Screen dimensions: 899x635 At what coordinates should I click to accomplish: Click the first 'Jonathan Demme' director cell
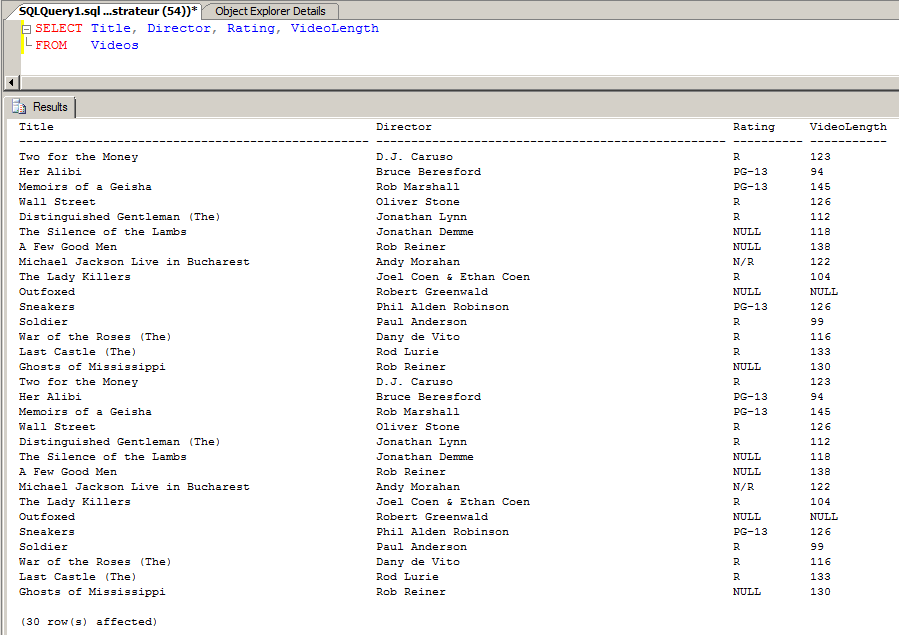pos(424,232)
